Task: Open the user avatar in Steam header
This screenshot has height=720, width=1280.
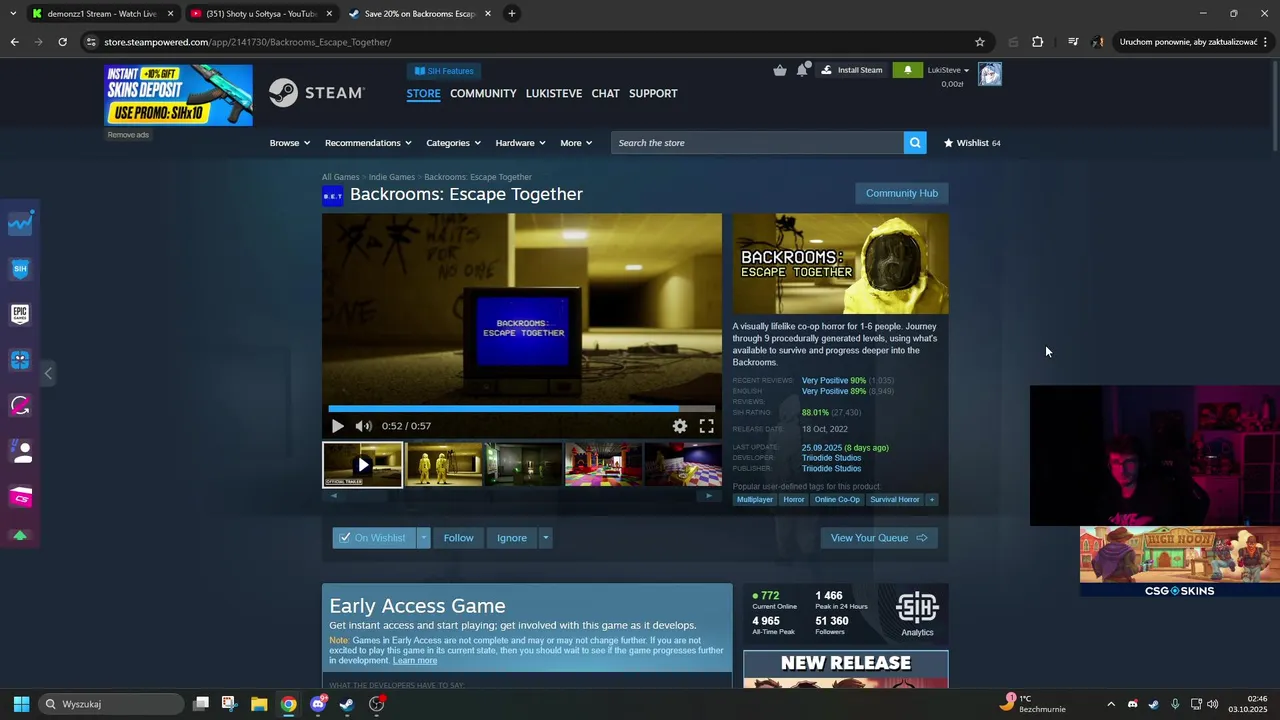Action: pyautogui.click(x=990, y=74)
